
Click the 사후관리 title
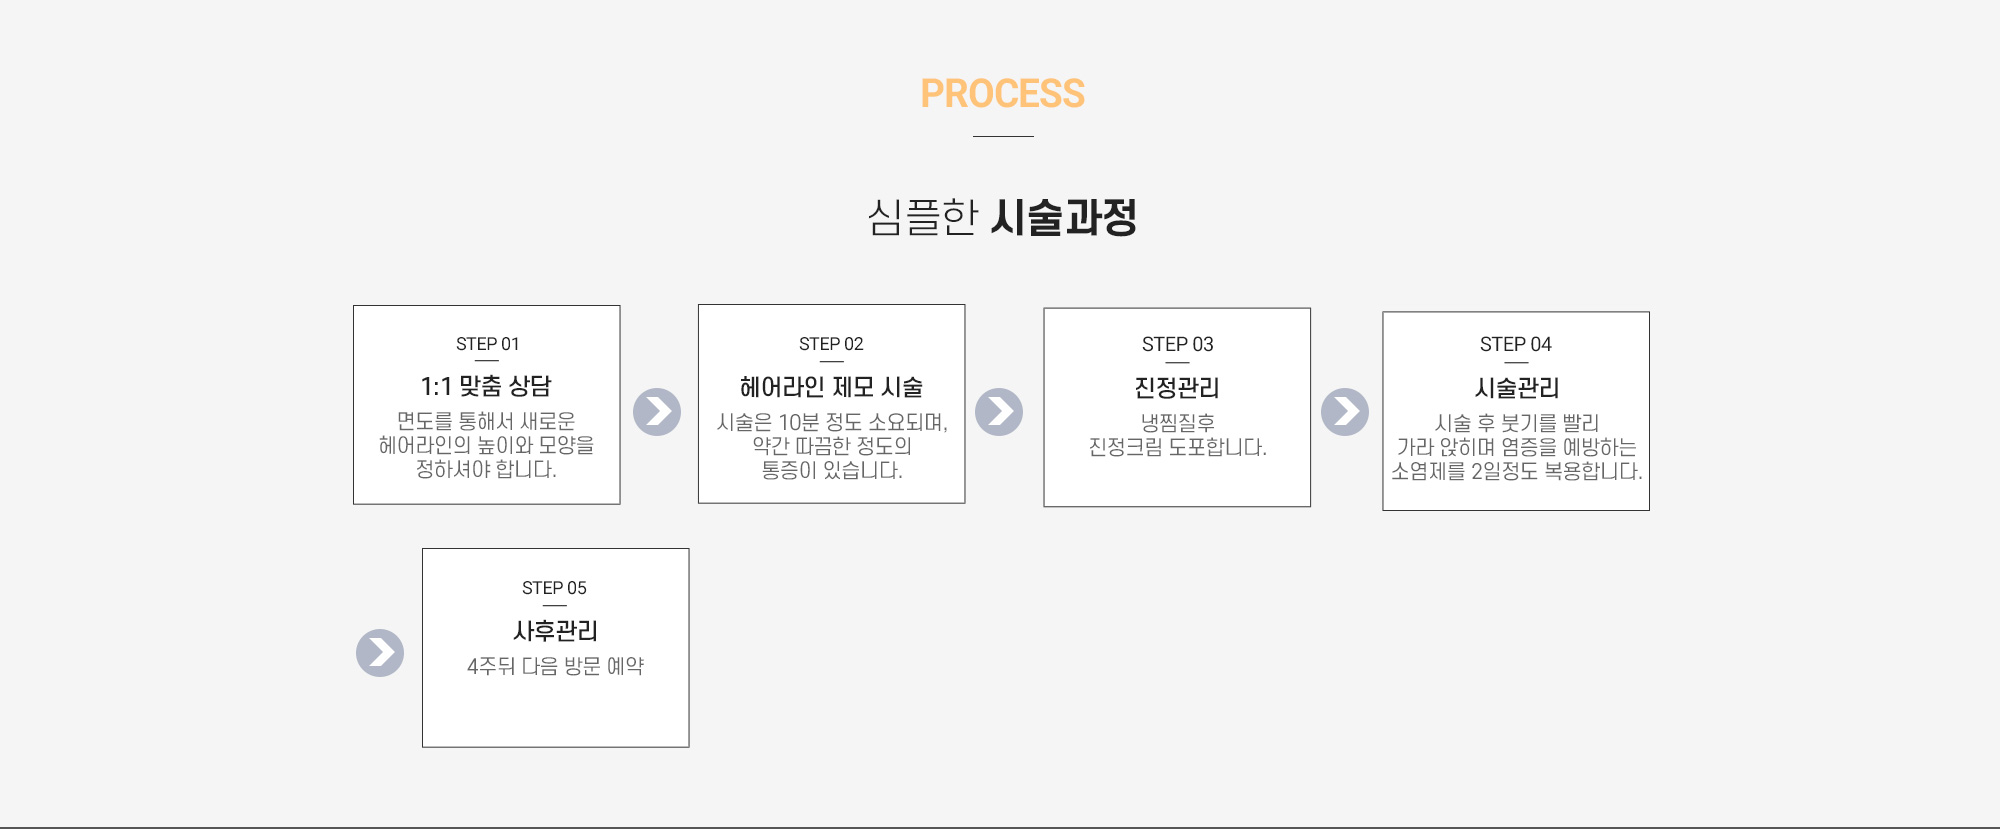pyautogui.click(x=555, y=631)
